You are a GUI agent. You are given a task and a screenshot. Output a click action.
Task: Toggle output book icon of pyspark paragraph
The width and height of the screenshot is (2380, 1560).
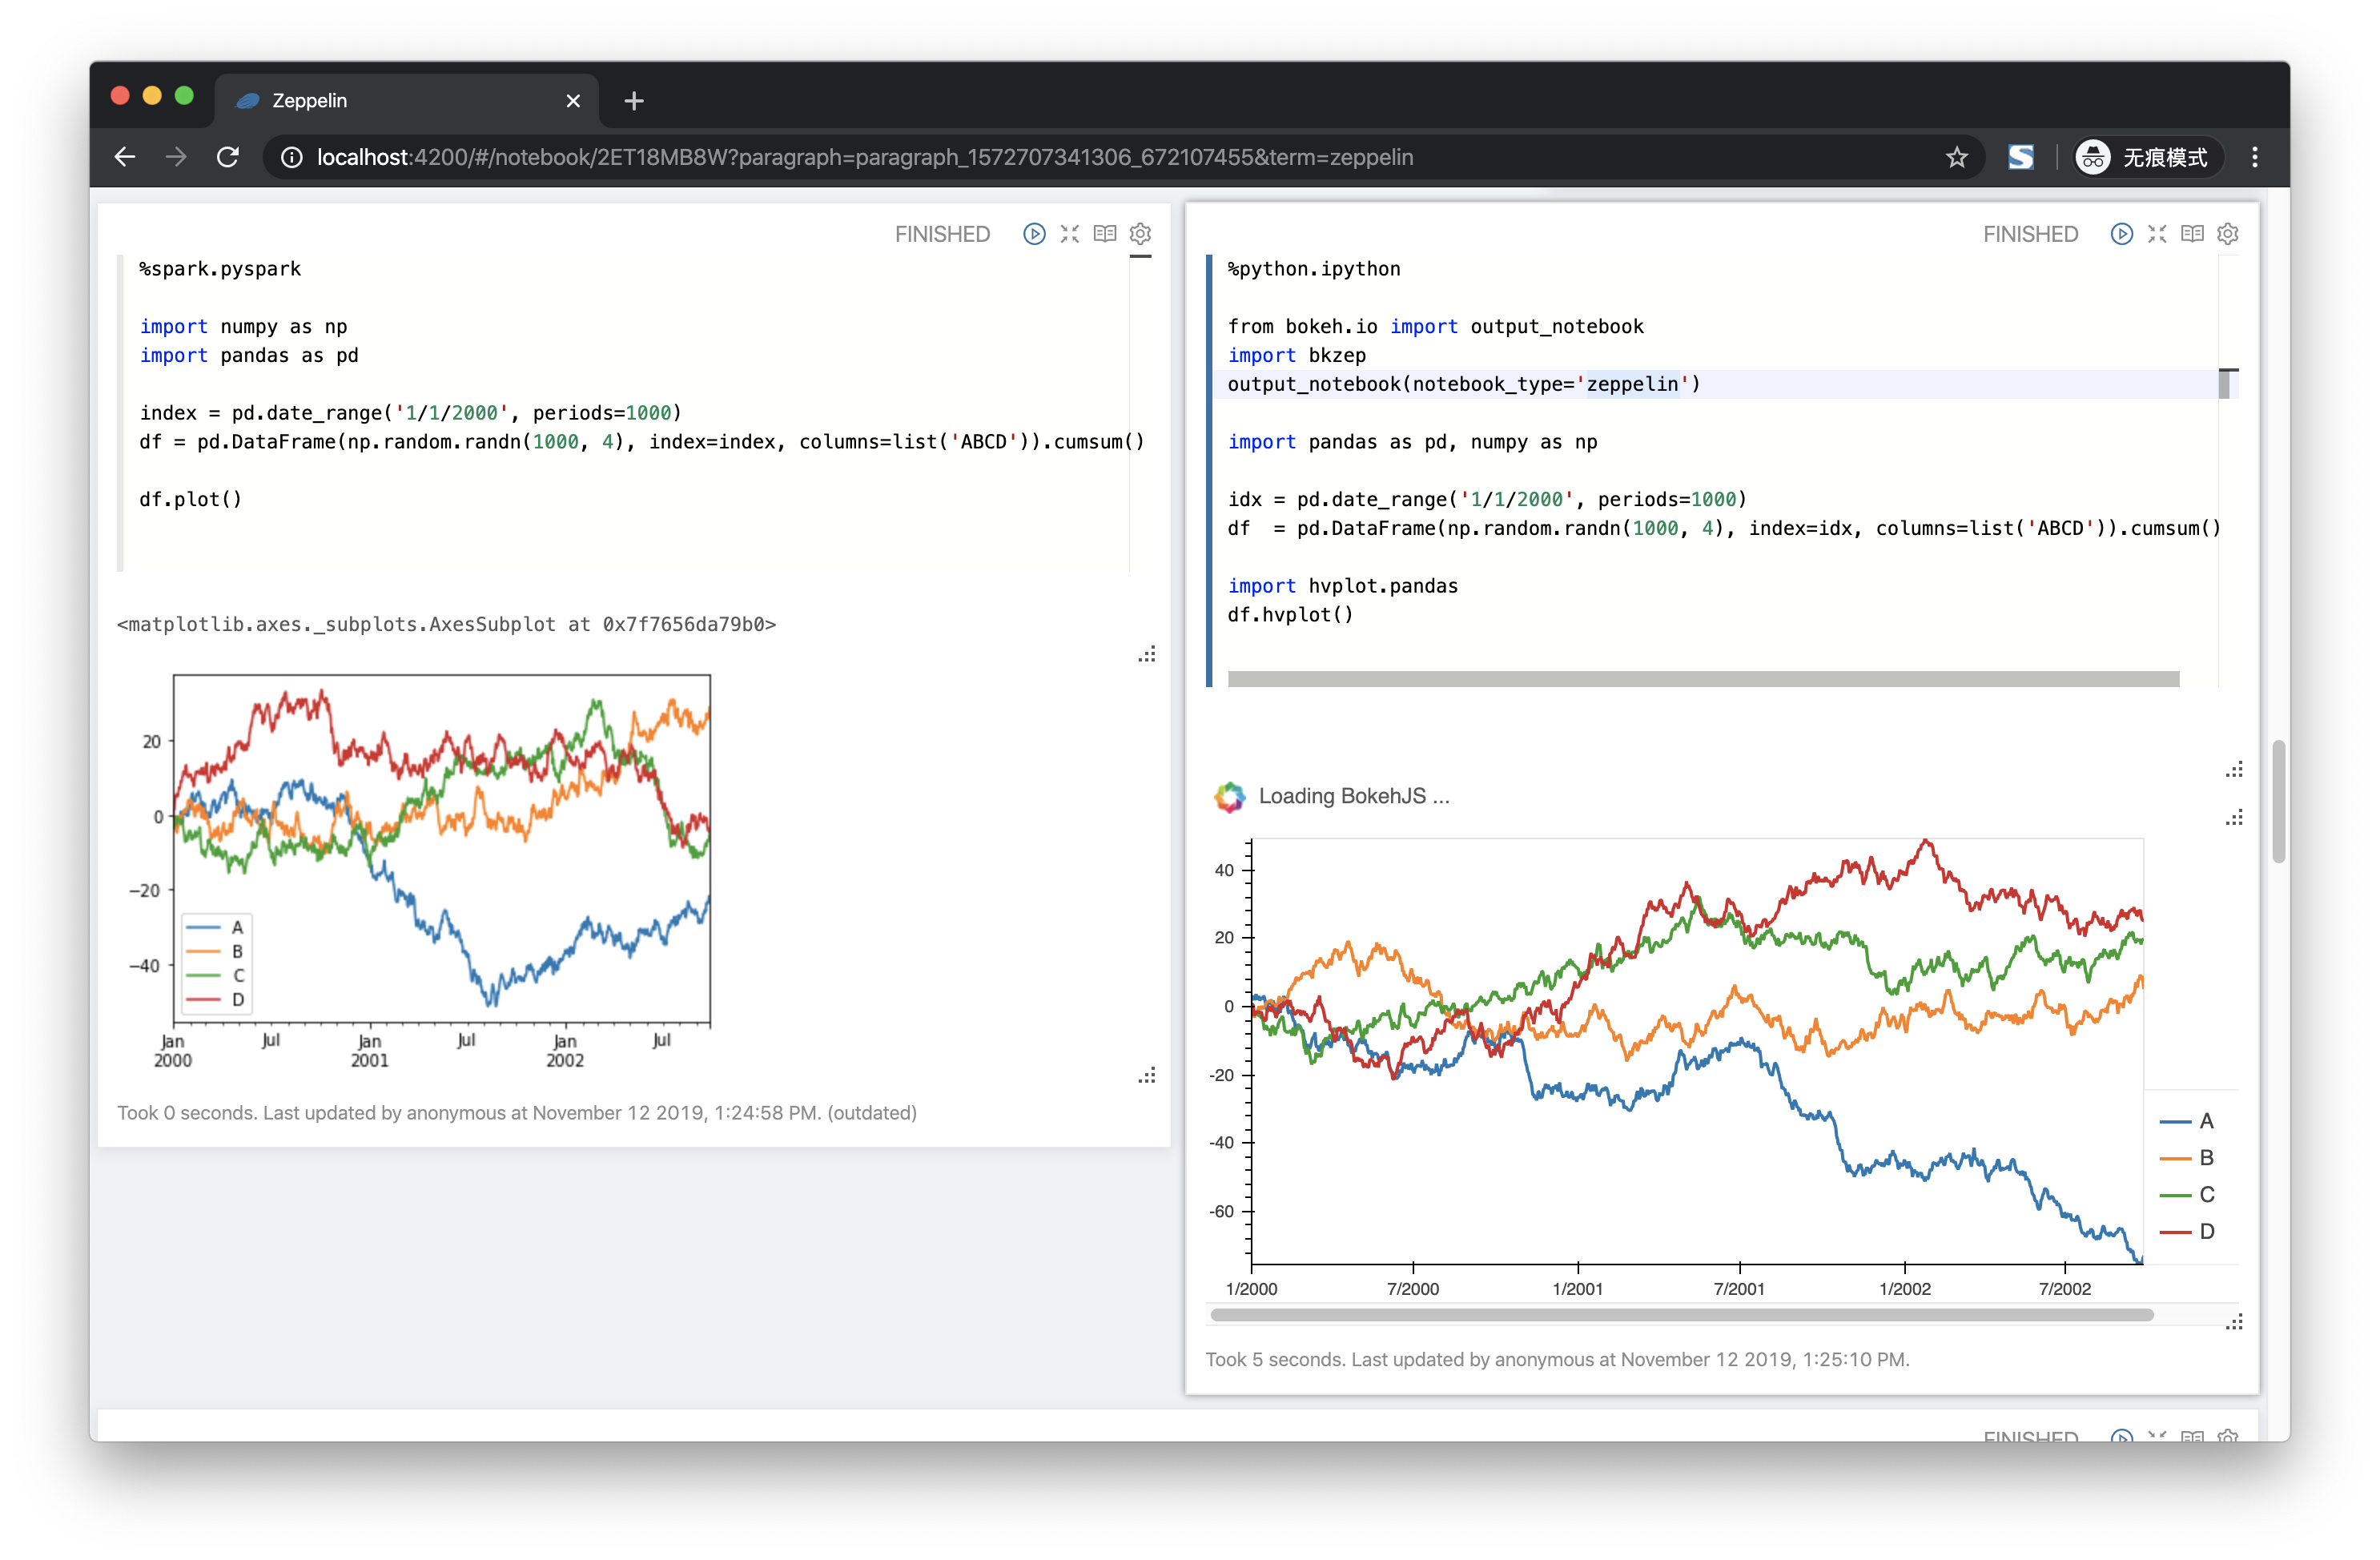1105,234
